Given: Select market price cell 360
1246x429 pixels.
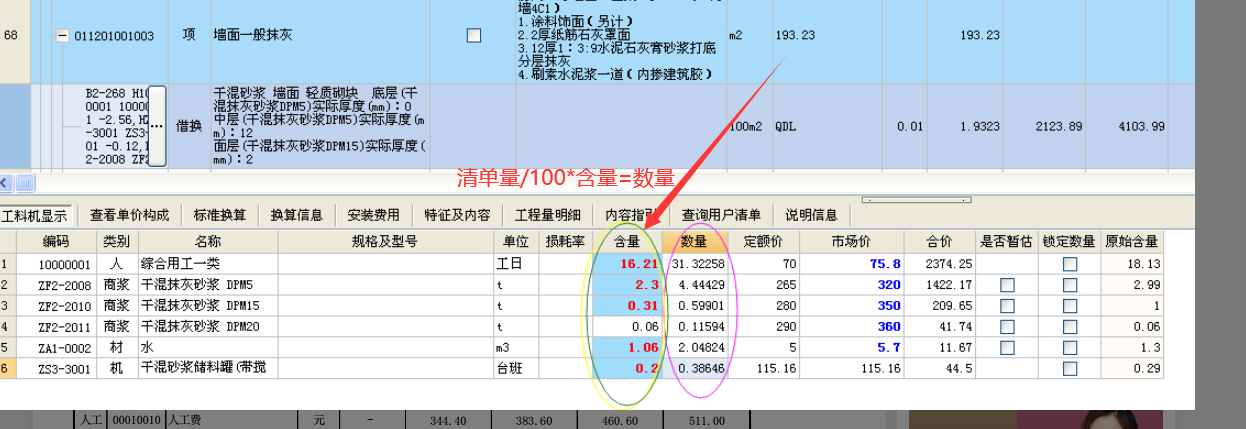Looking at the screenshot, I should pos(852,327).
